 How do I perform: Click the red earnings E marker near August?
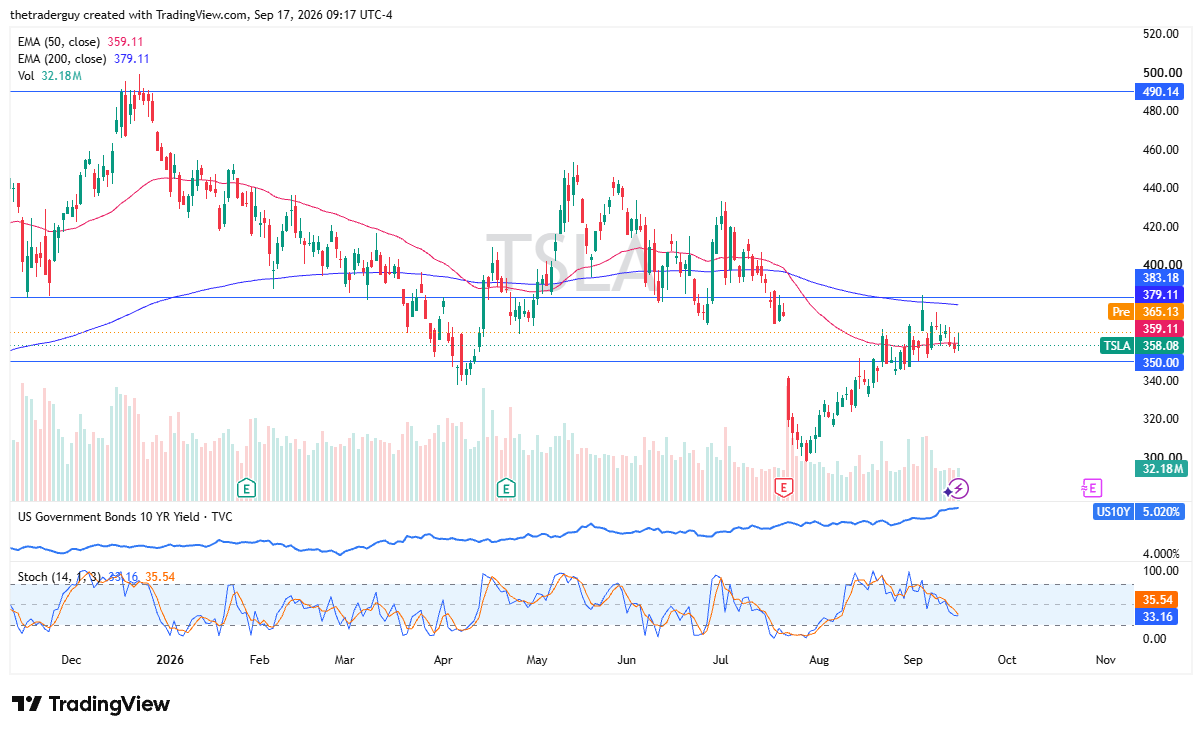coord(784,488)
